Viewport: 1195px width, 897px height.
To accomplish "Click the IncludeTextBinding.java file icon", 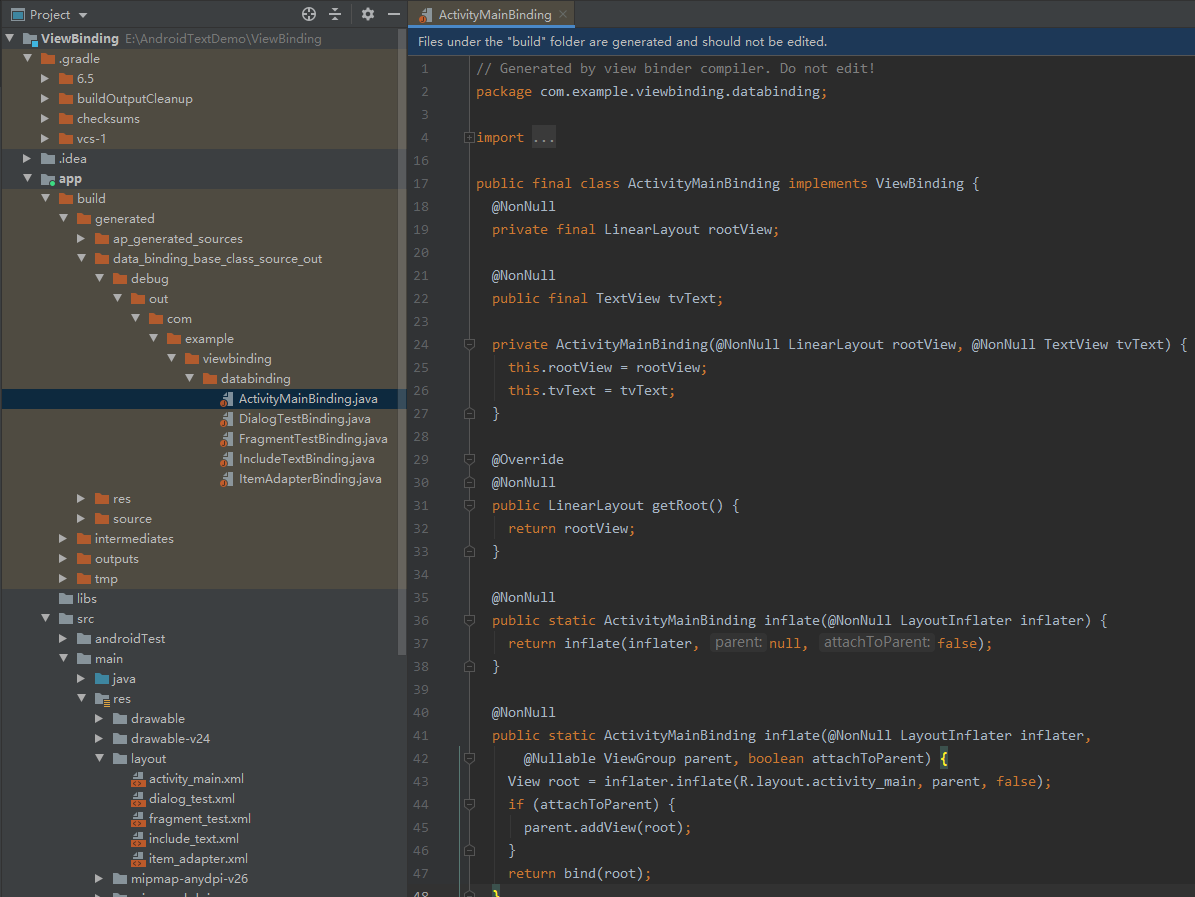I will point(226,459).
